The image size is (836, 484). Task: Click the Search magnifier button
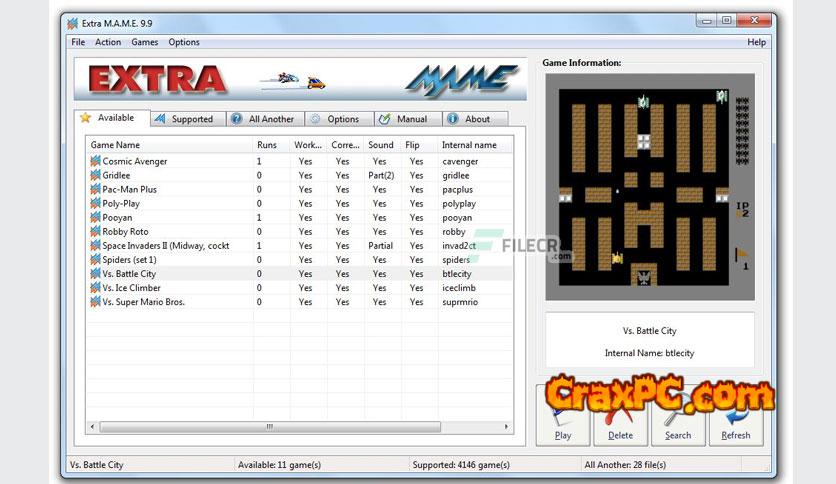pyautogui.click(x=678, y=414)
